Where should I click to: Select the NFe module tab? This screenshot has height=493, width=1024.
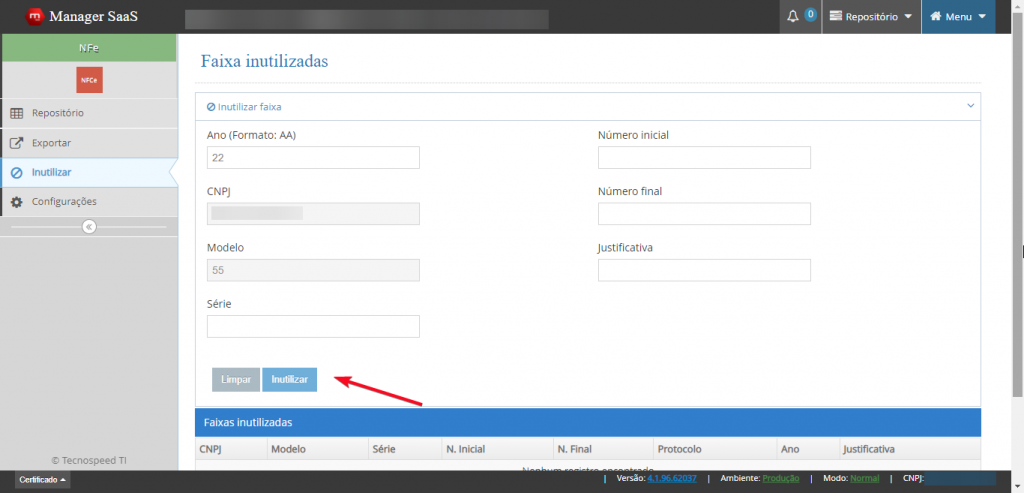89,48
